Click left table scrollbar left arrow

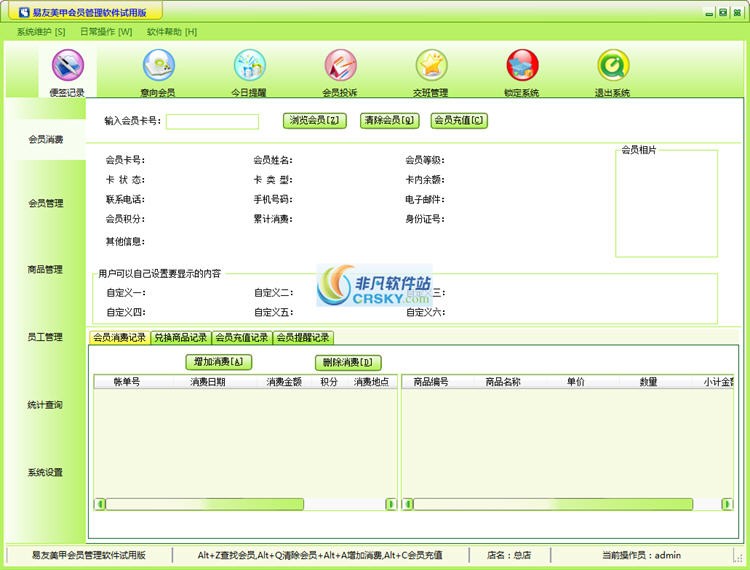point(100,504)
